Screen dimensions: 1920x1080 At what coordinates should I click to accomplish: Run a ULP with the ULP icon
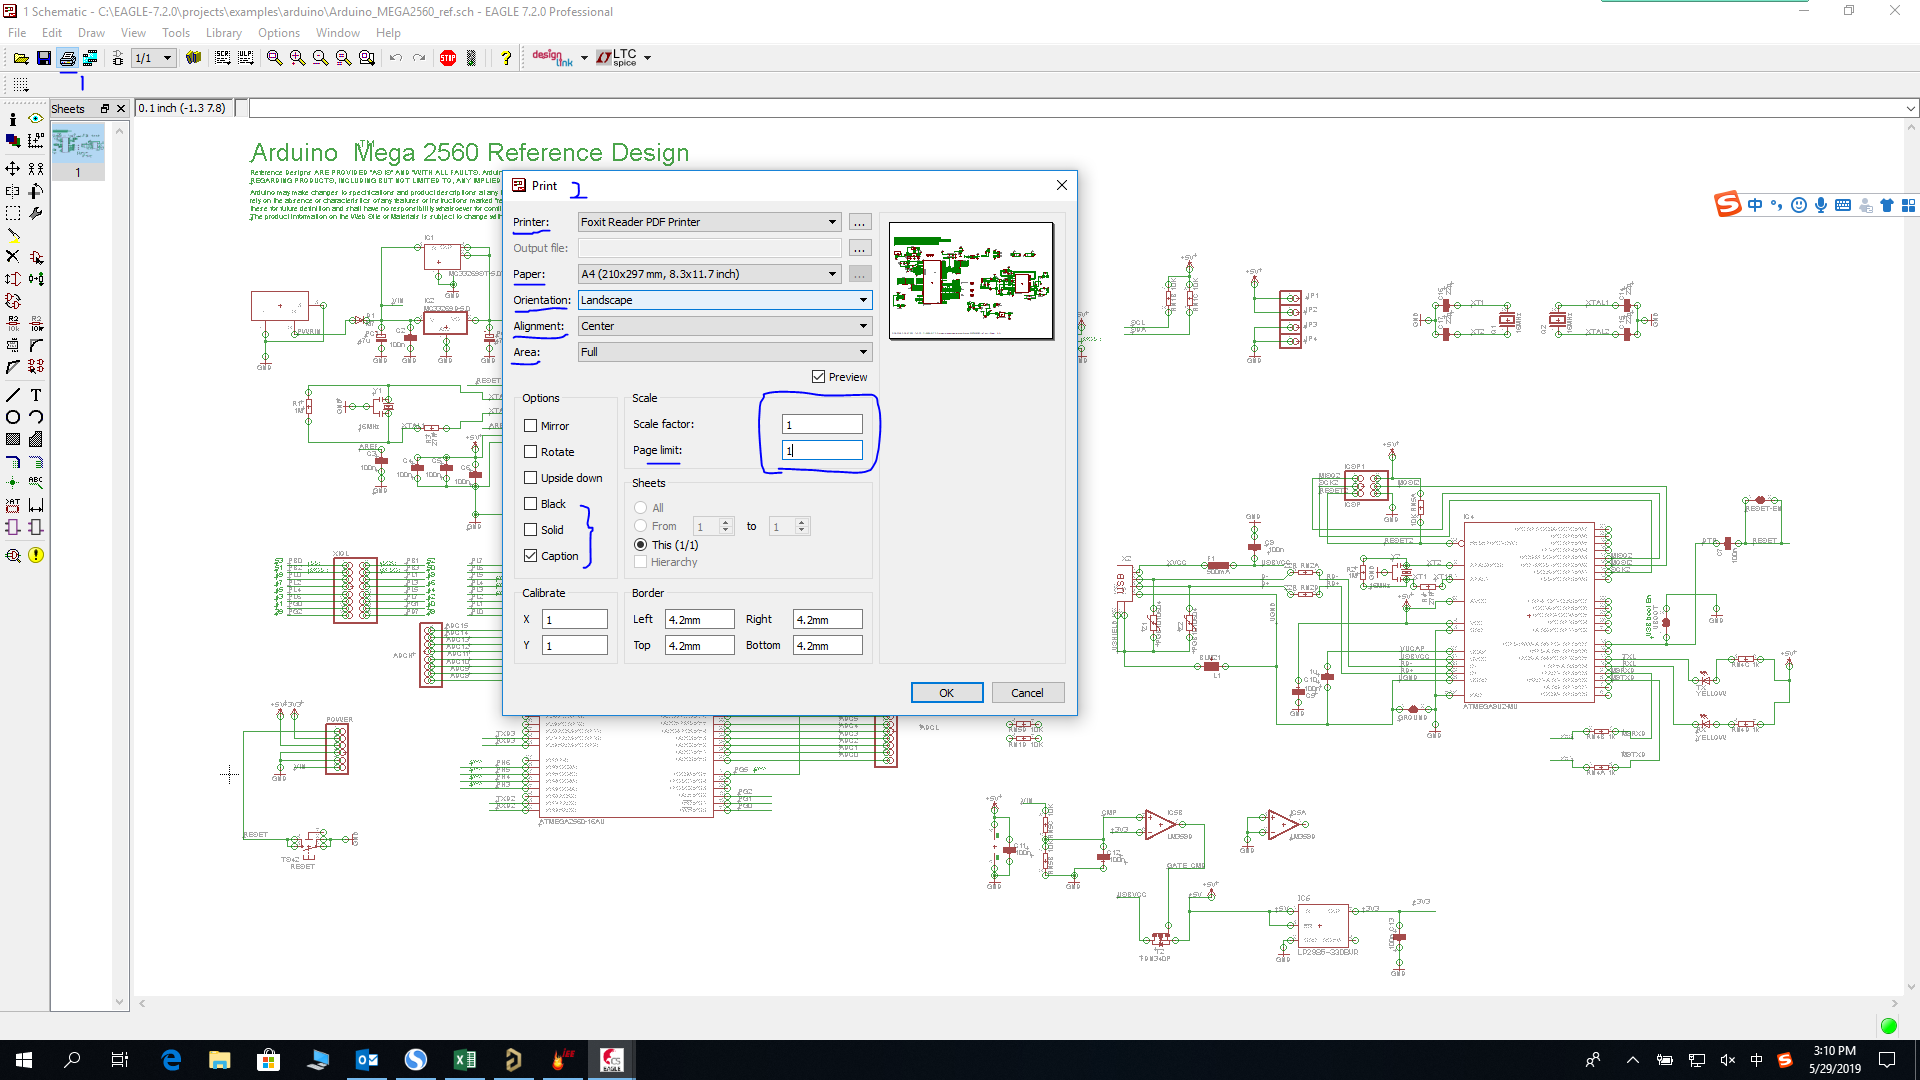tap(245, 58)
